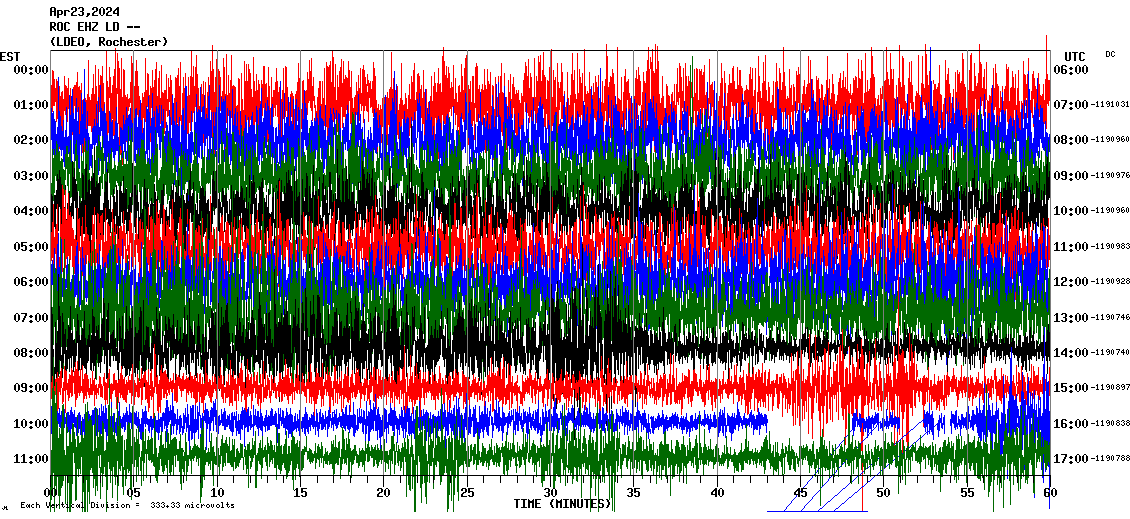Screen dimensions: 1130x519
Task: Select the 03:00 EST hour label
Action: [x=31, y=175]
